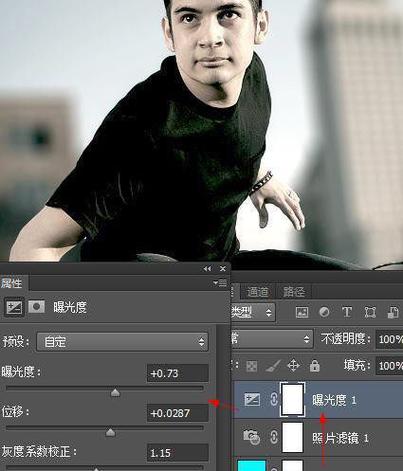Click the adjustment layer filter icon
This screenshot has height=471, width=403.
point(324,312)
